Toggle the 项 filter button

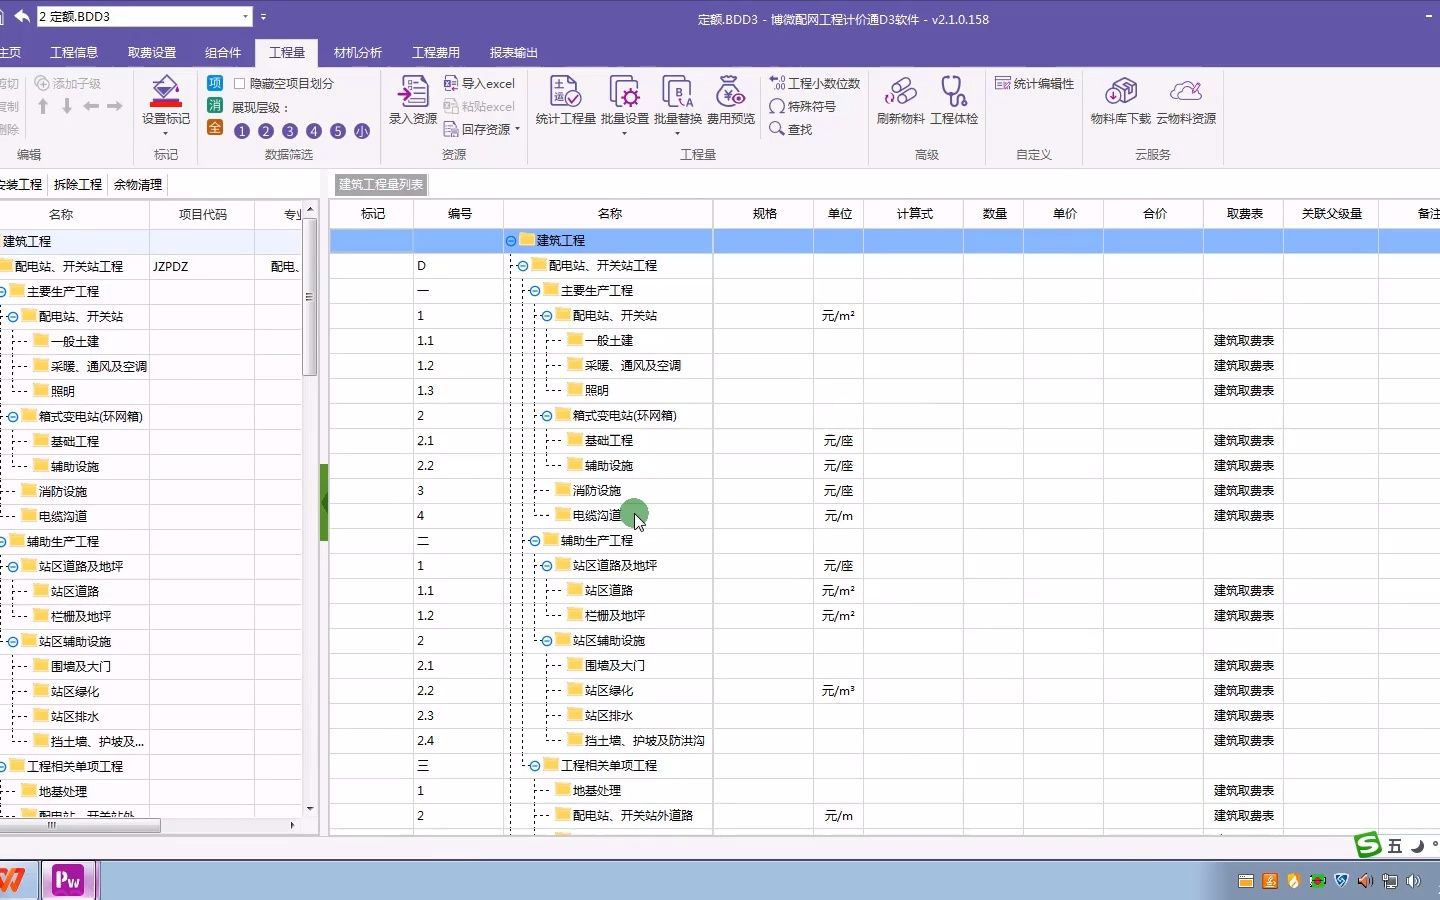215,83
